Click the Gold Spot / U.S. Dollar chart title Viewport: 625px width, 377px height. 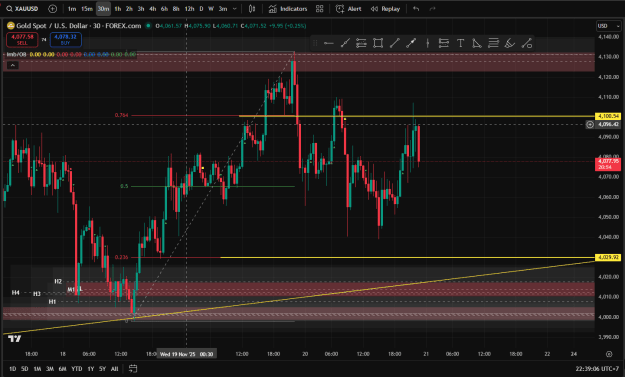79,26
